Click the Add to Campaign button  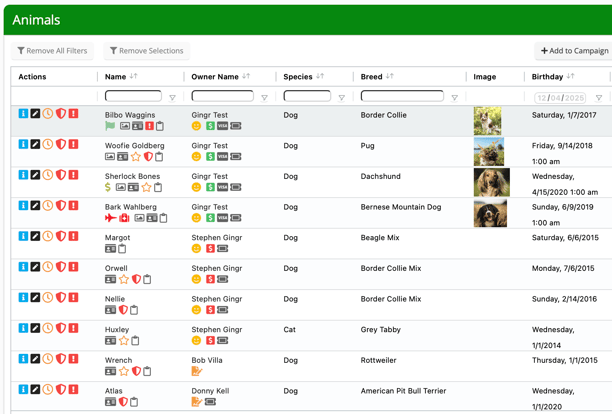[574, 51]
